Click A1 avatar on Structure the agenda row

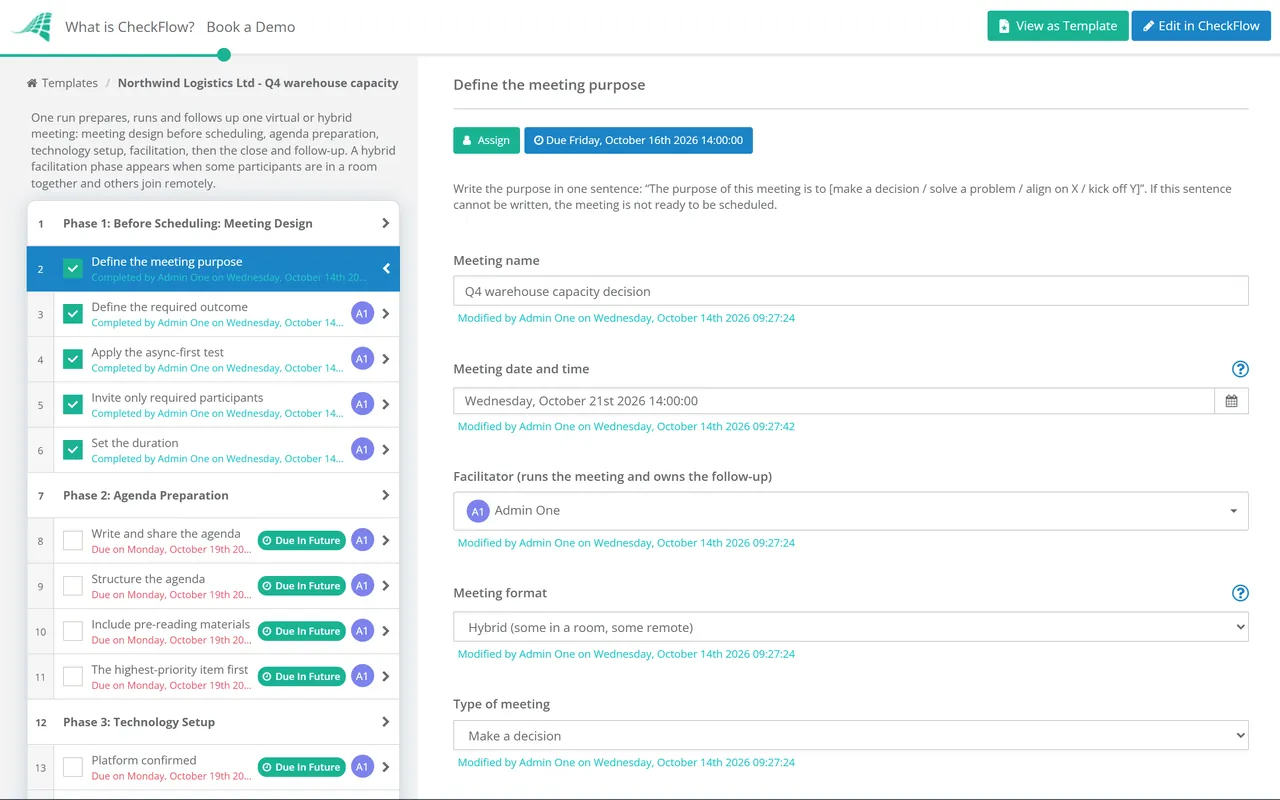[362, 586]
